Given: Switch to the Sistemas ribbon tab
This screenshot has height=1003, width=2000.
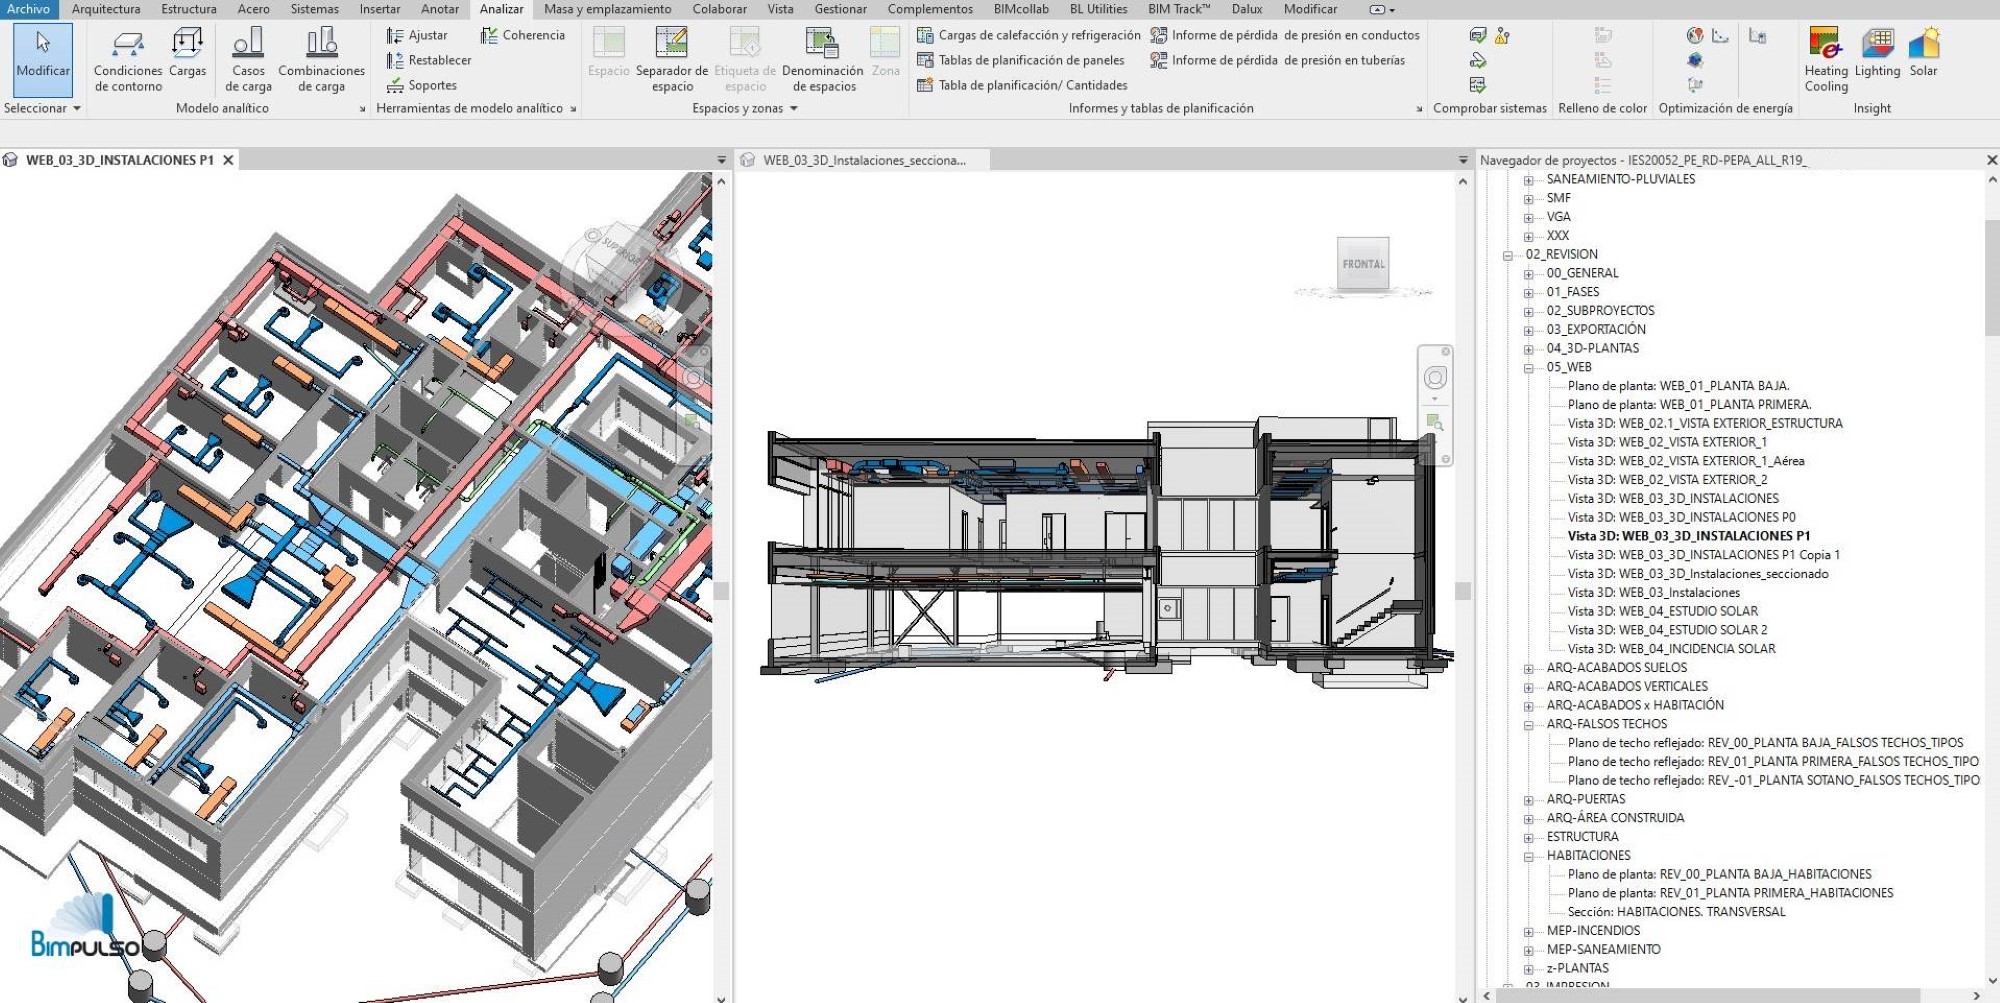Looking at the screenshot, I should 314,9.
